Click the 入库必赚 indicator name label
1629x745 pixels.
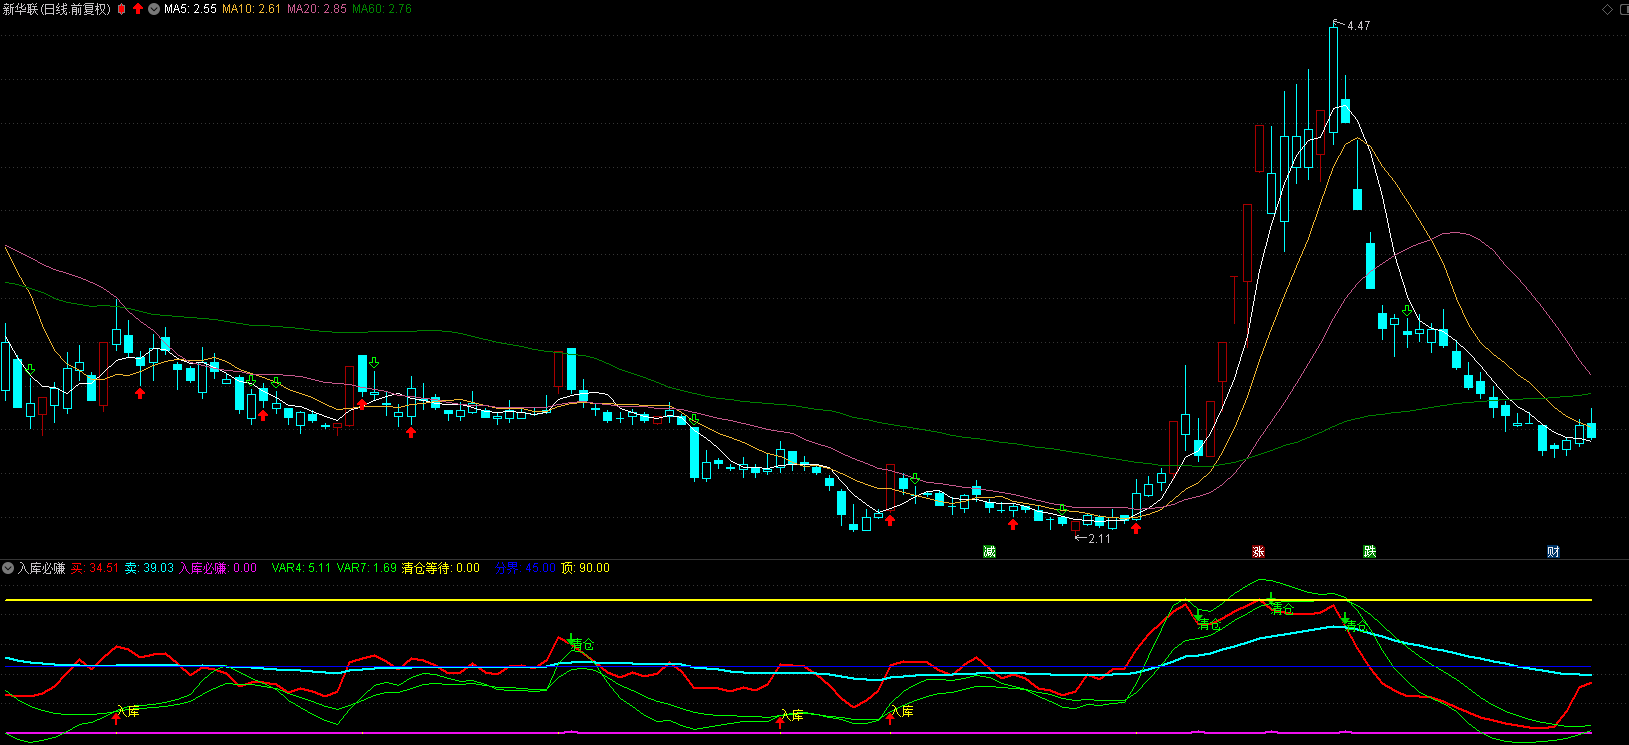pyautogui.click(x=41, y=568)
